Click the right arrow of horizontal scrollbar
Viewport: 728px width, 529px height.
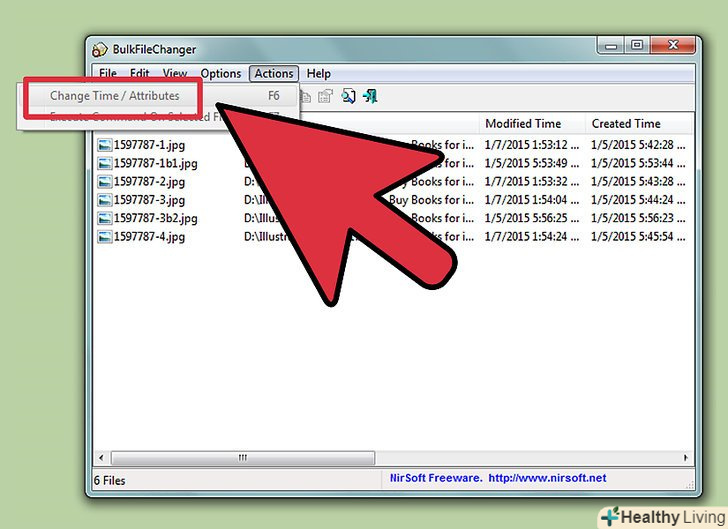coord(686,457)
